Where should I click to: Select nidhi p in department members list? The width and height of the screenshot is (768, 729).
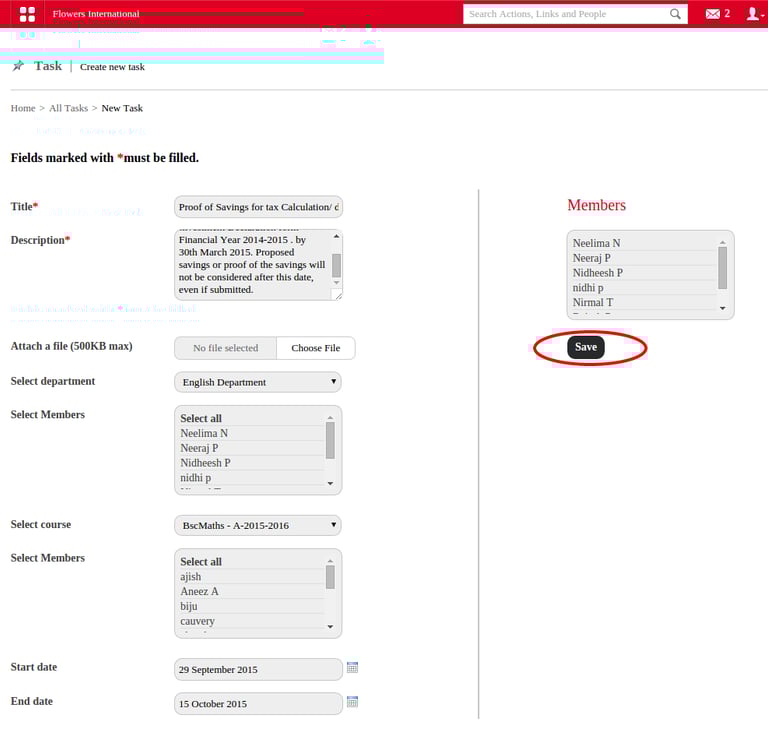click(x=252, y=477)
